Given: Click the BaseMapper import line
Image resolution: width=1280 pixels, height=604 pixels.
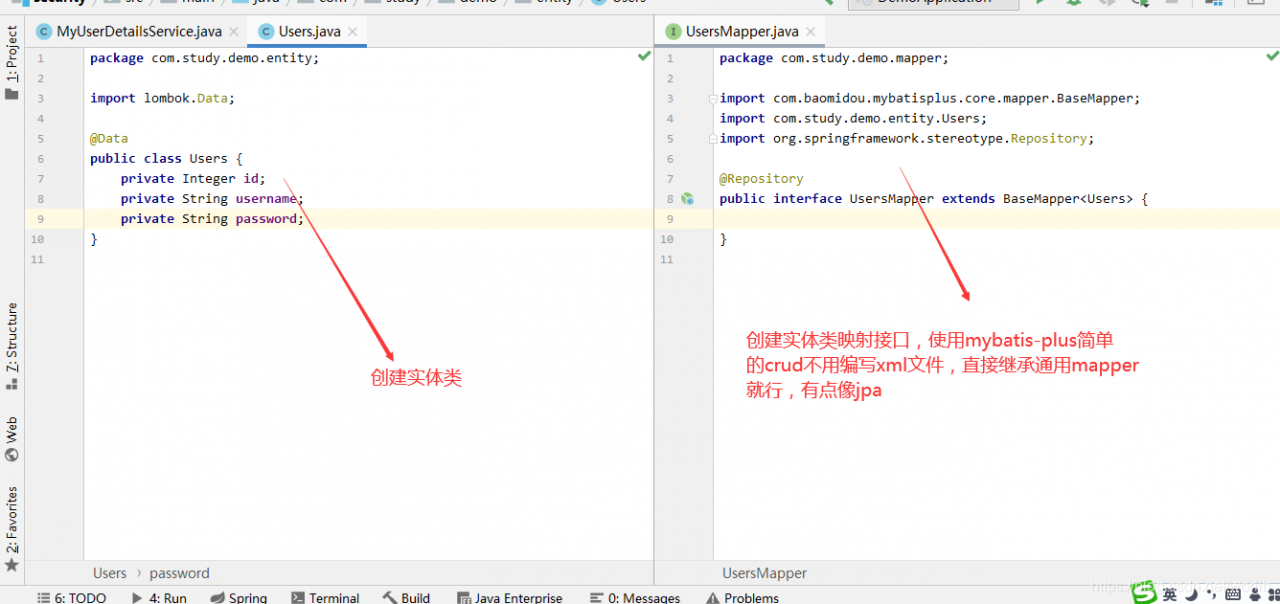Looking at the screenshot, I should (930, 99).
